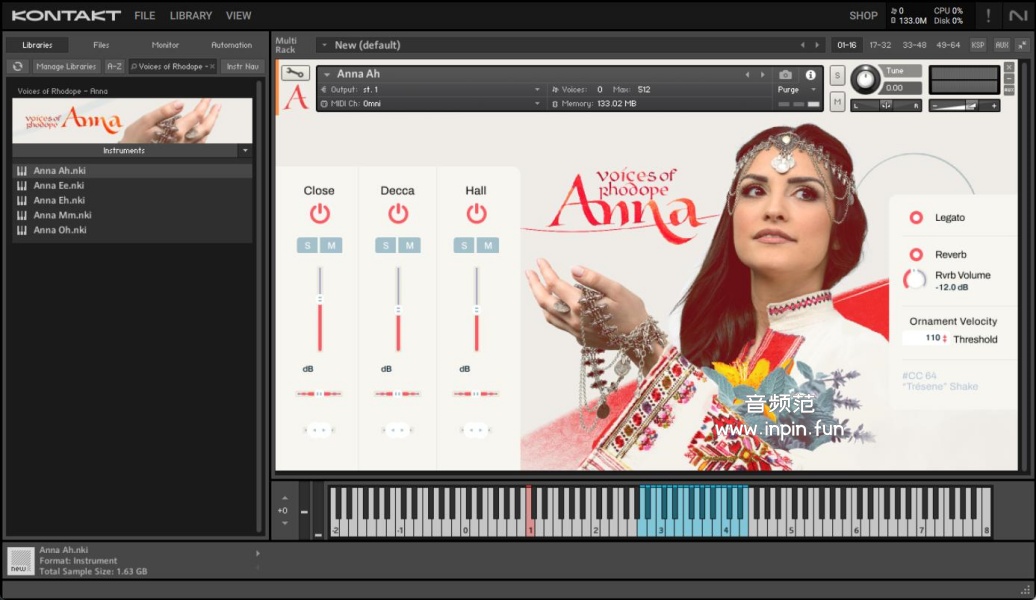Minimize rack view with the arrows icon
Viewport: 1036px width, 600px height.
1022,45
